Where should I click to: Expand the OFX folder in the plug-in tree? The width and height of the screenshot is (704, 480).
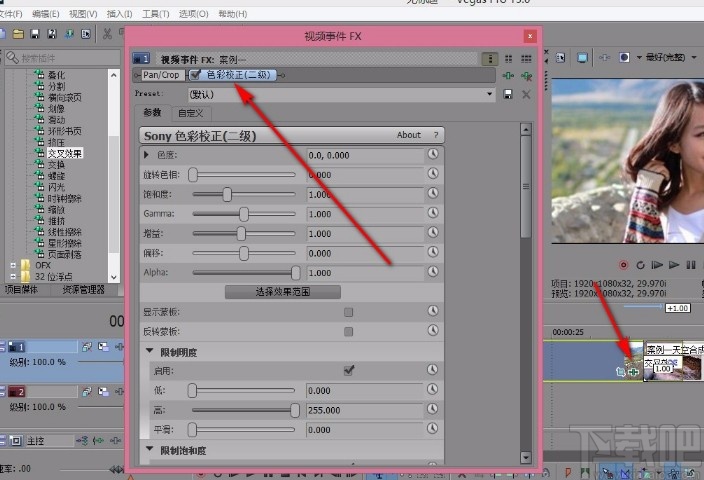(x=13, y=265)
